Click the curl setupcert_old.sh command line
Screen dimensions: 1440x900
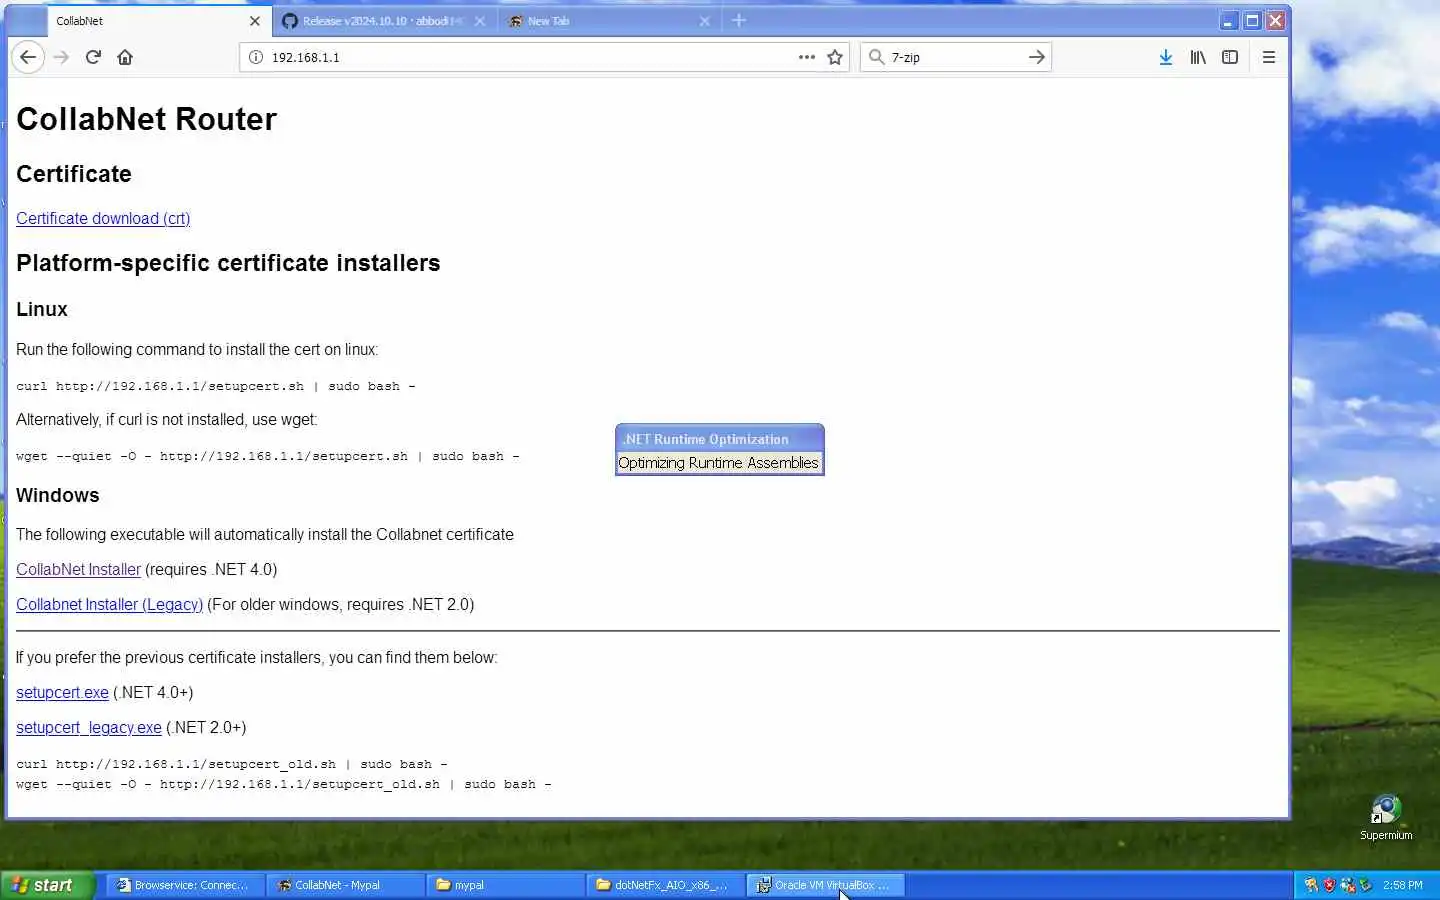232,764
